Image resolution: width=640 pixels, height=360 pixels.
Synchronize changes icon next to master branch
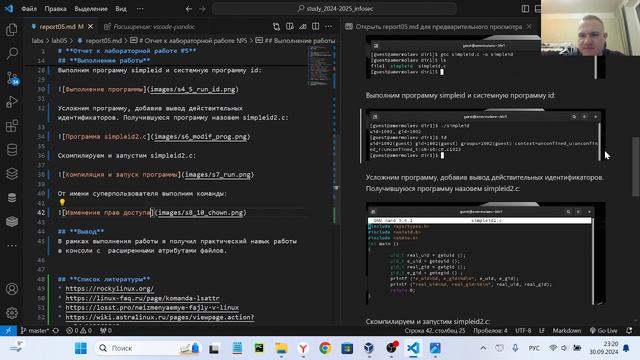pyautogui.click(x=56, y=331)
